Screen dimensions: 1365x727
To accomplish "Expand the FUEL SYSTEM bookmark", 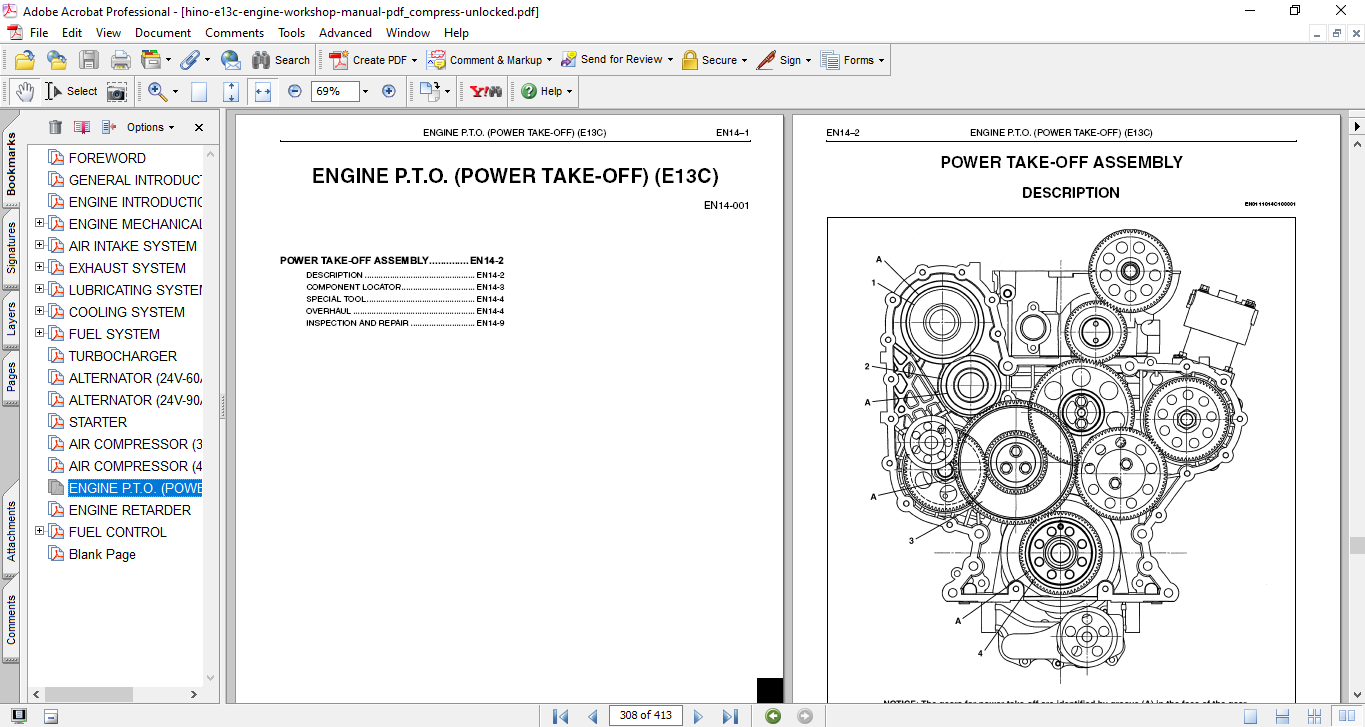I will [x=39, y=334].
